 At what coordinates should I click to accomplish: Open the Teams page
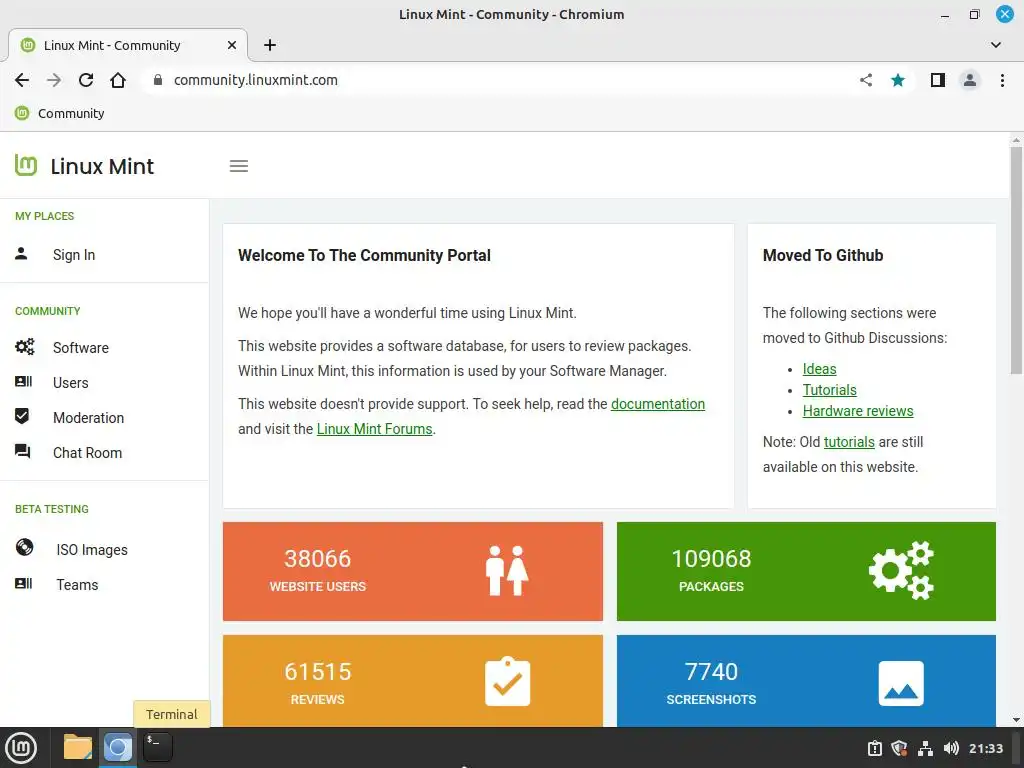(77, 585)
